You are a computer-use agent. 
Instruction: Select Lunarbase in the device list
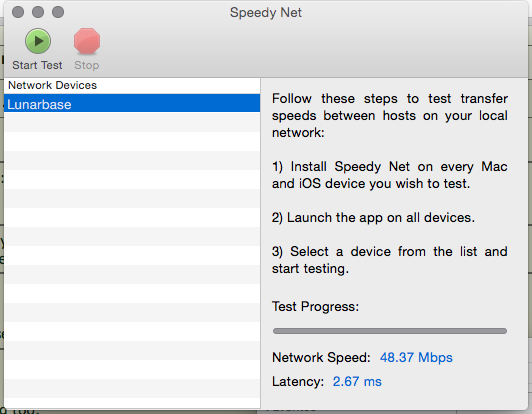132,104
